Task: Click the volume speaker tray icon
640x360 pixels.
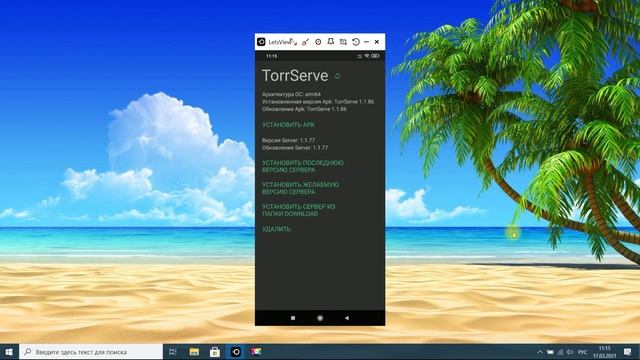Action: point(570,352)
